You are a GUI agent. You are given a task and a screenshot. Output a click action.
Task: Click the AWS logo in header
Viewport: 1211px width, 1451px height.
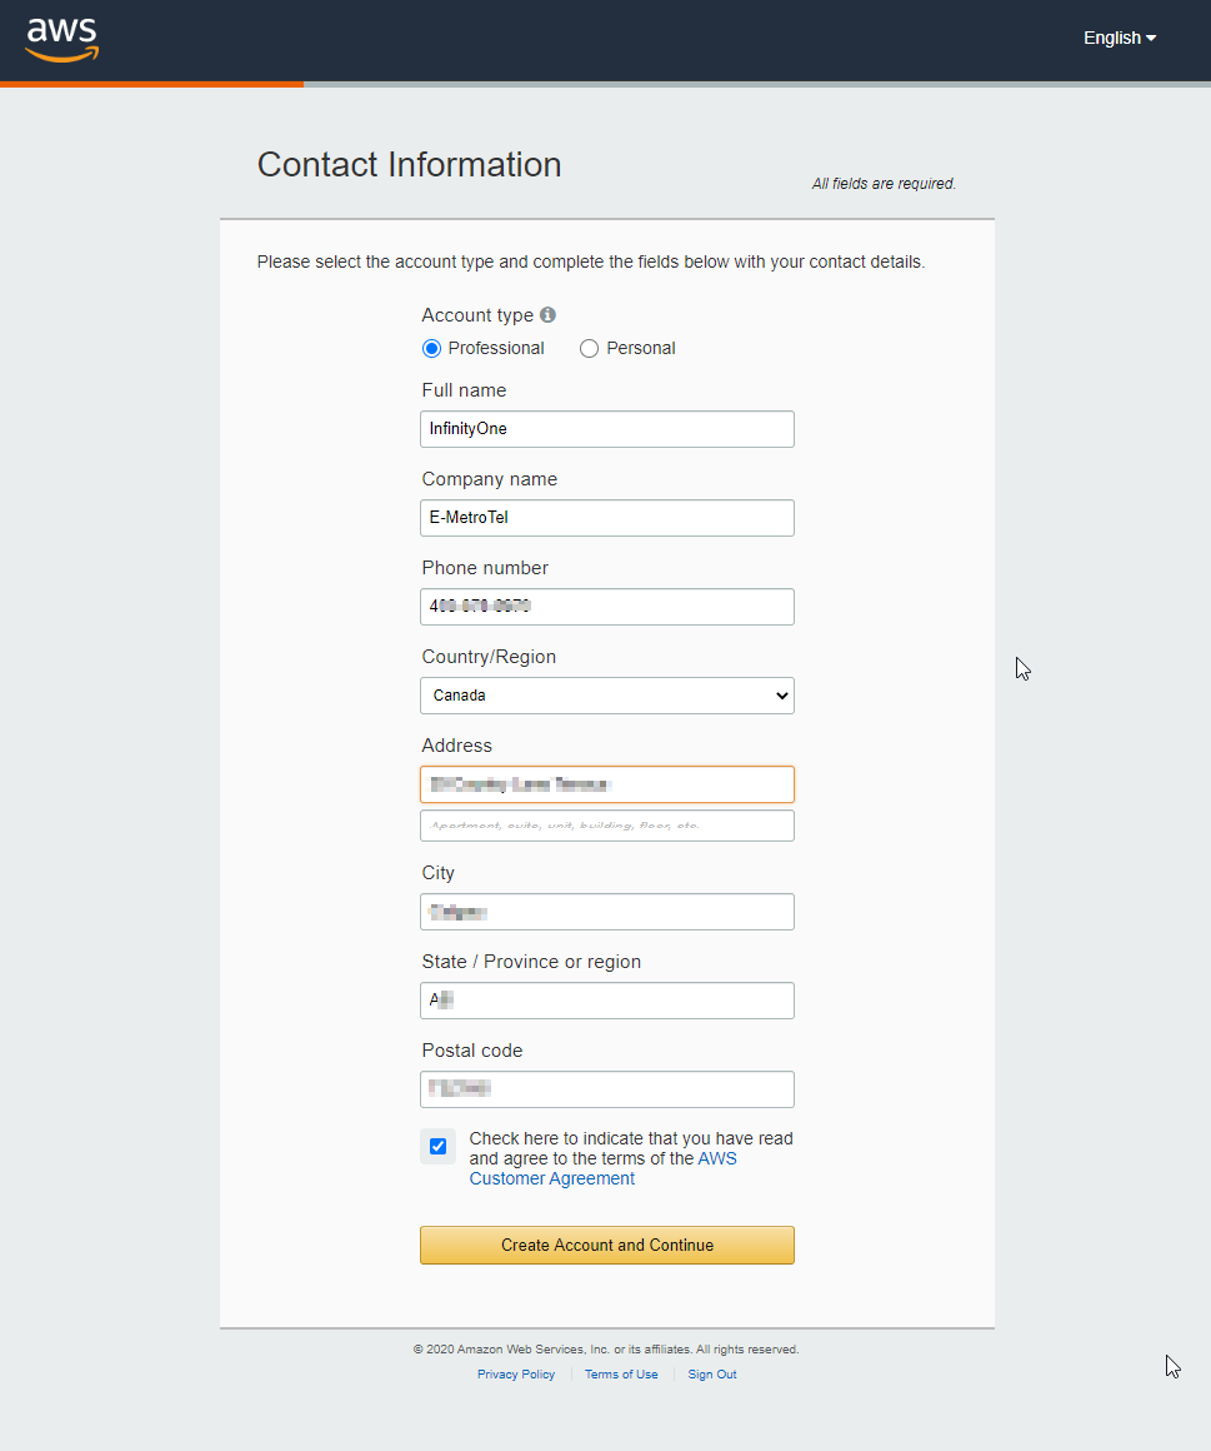(x=62, y=40)
